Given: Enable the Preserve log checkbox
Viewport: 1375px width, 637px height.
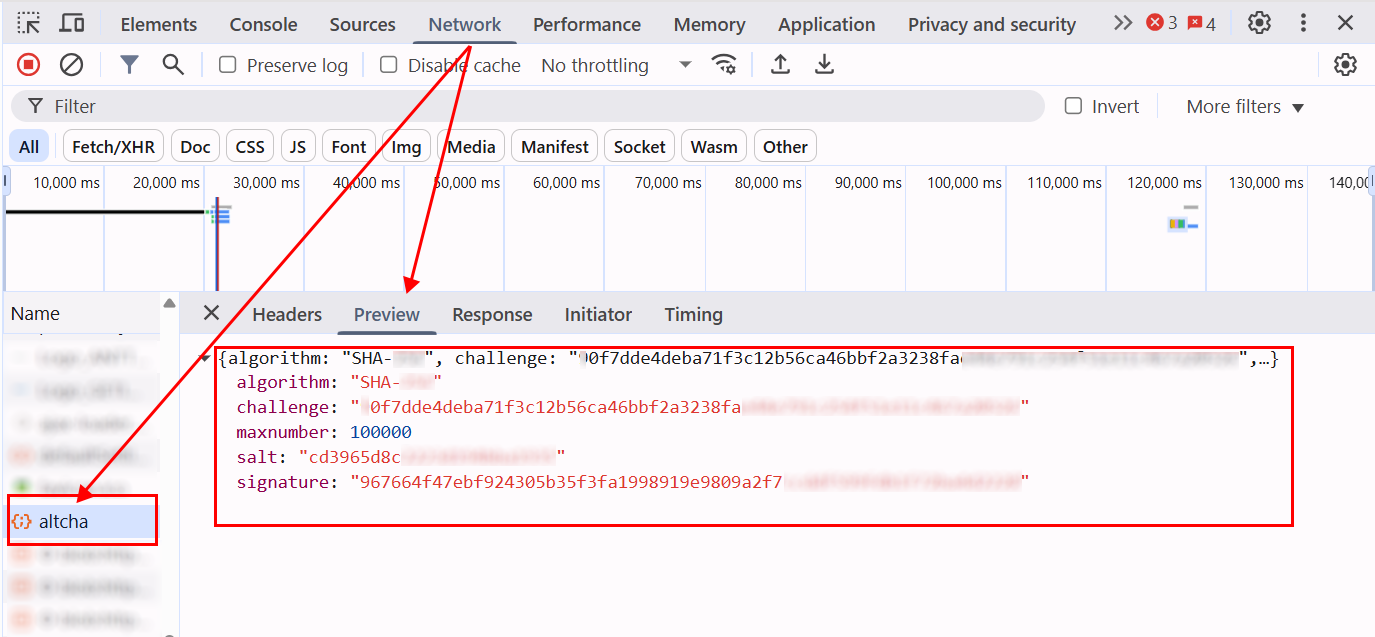Looking at the screenshot, I should point(228,65).
